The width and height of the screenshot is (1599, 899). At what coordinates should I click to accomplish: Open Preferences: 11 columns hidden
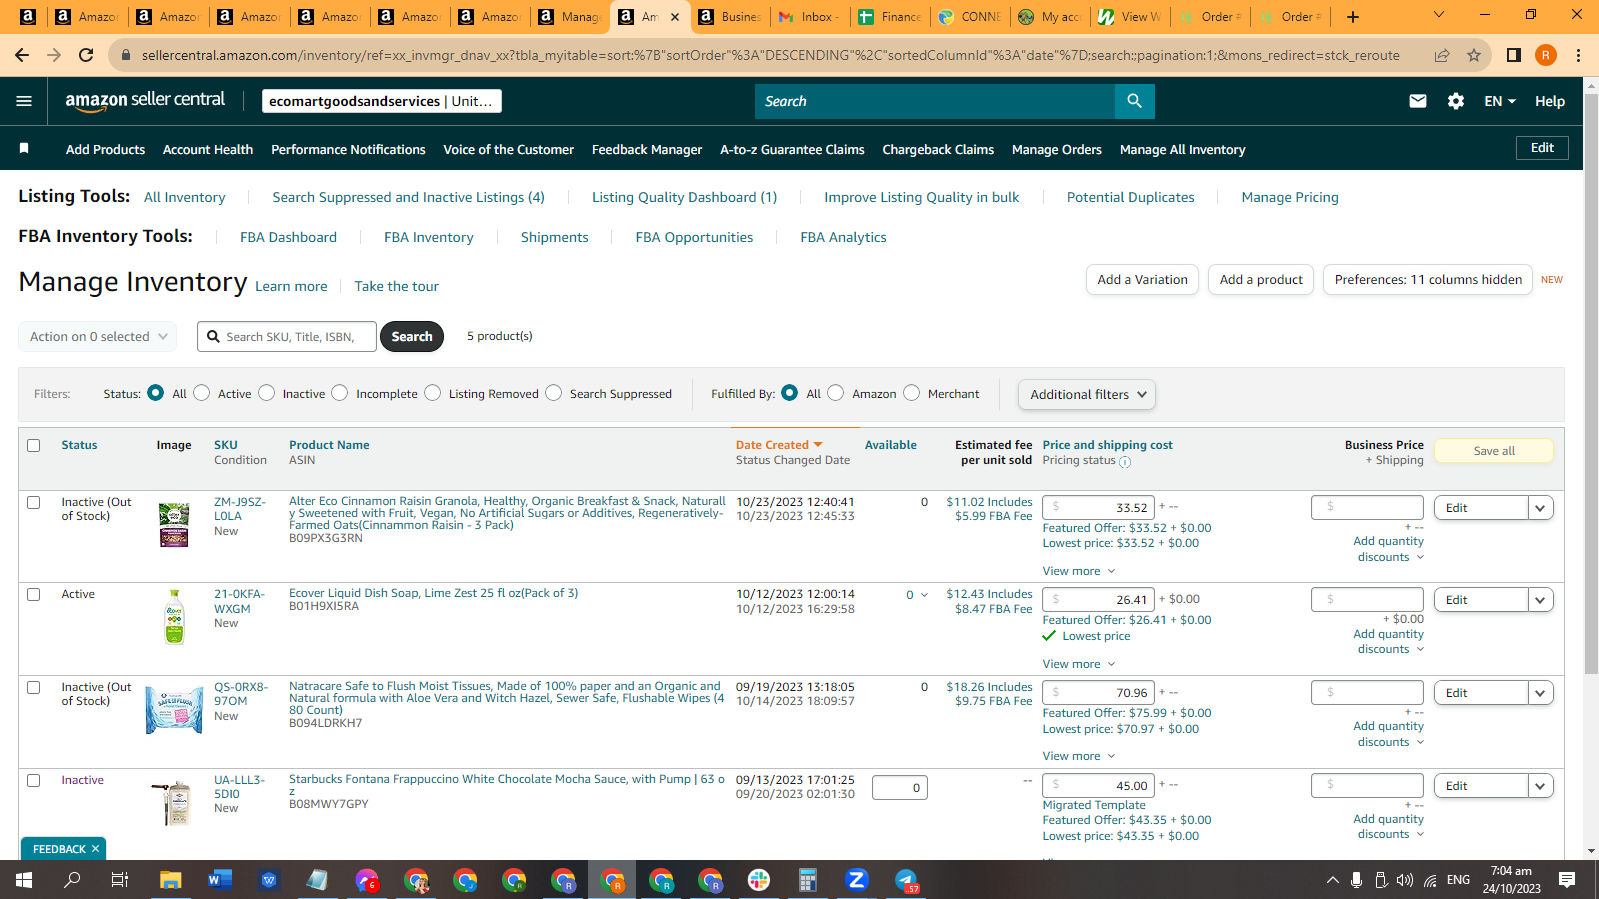point(1428,280)
